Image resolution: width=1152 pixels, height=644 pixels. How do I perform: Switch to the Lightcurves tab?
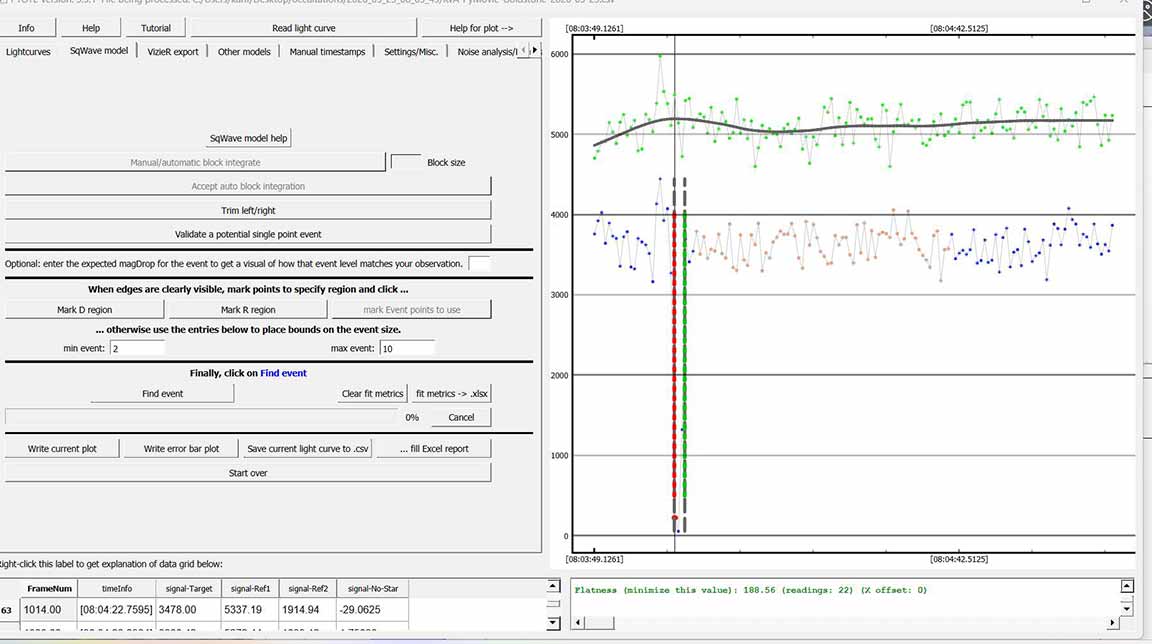tap(29, 51)
